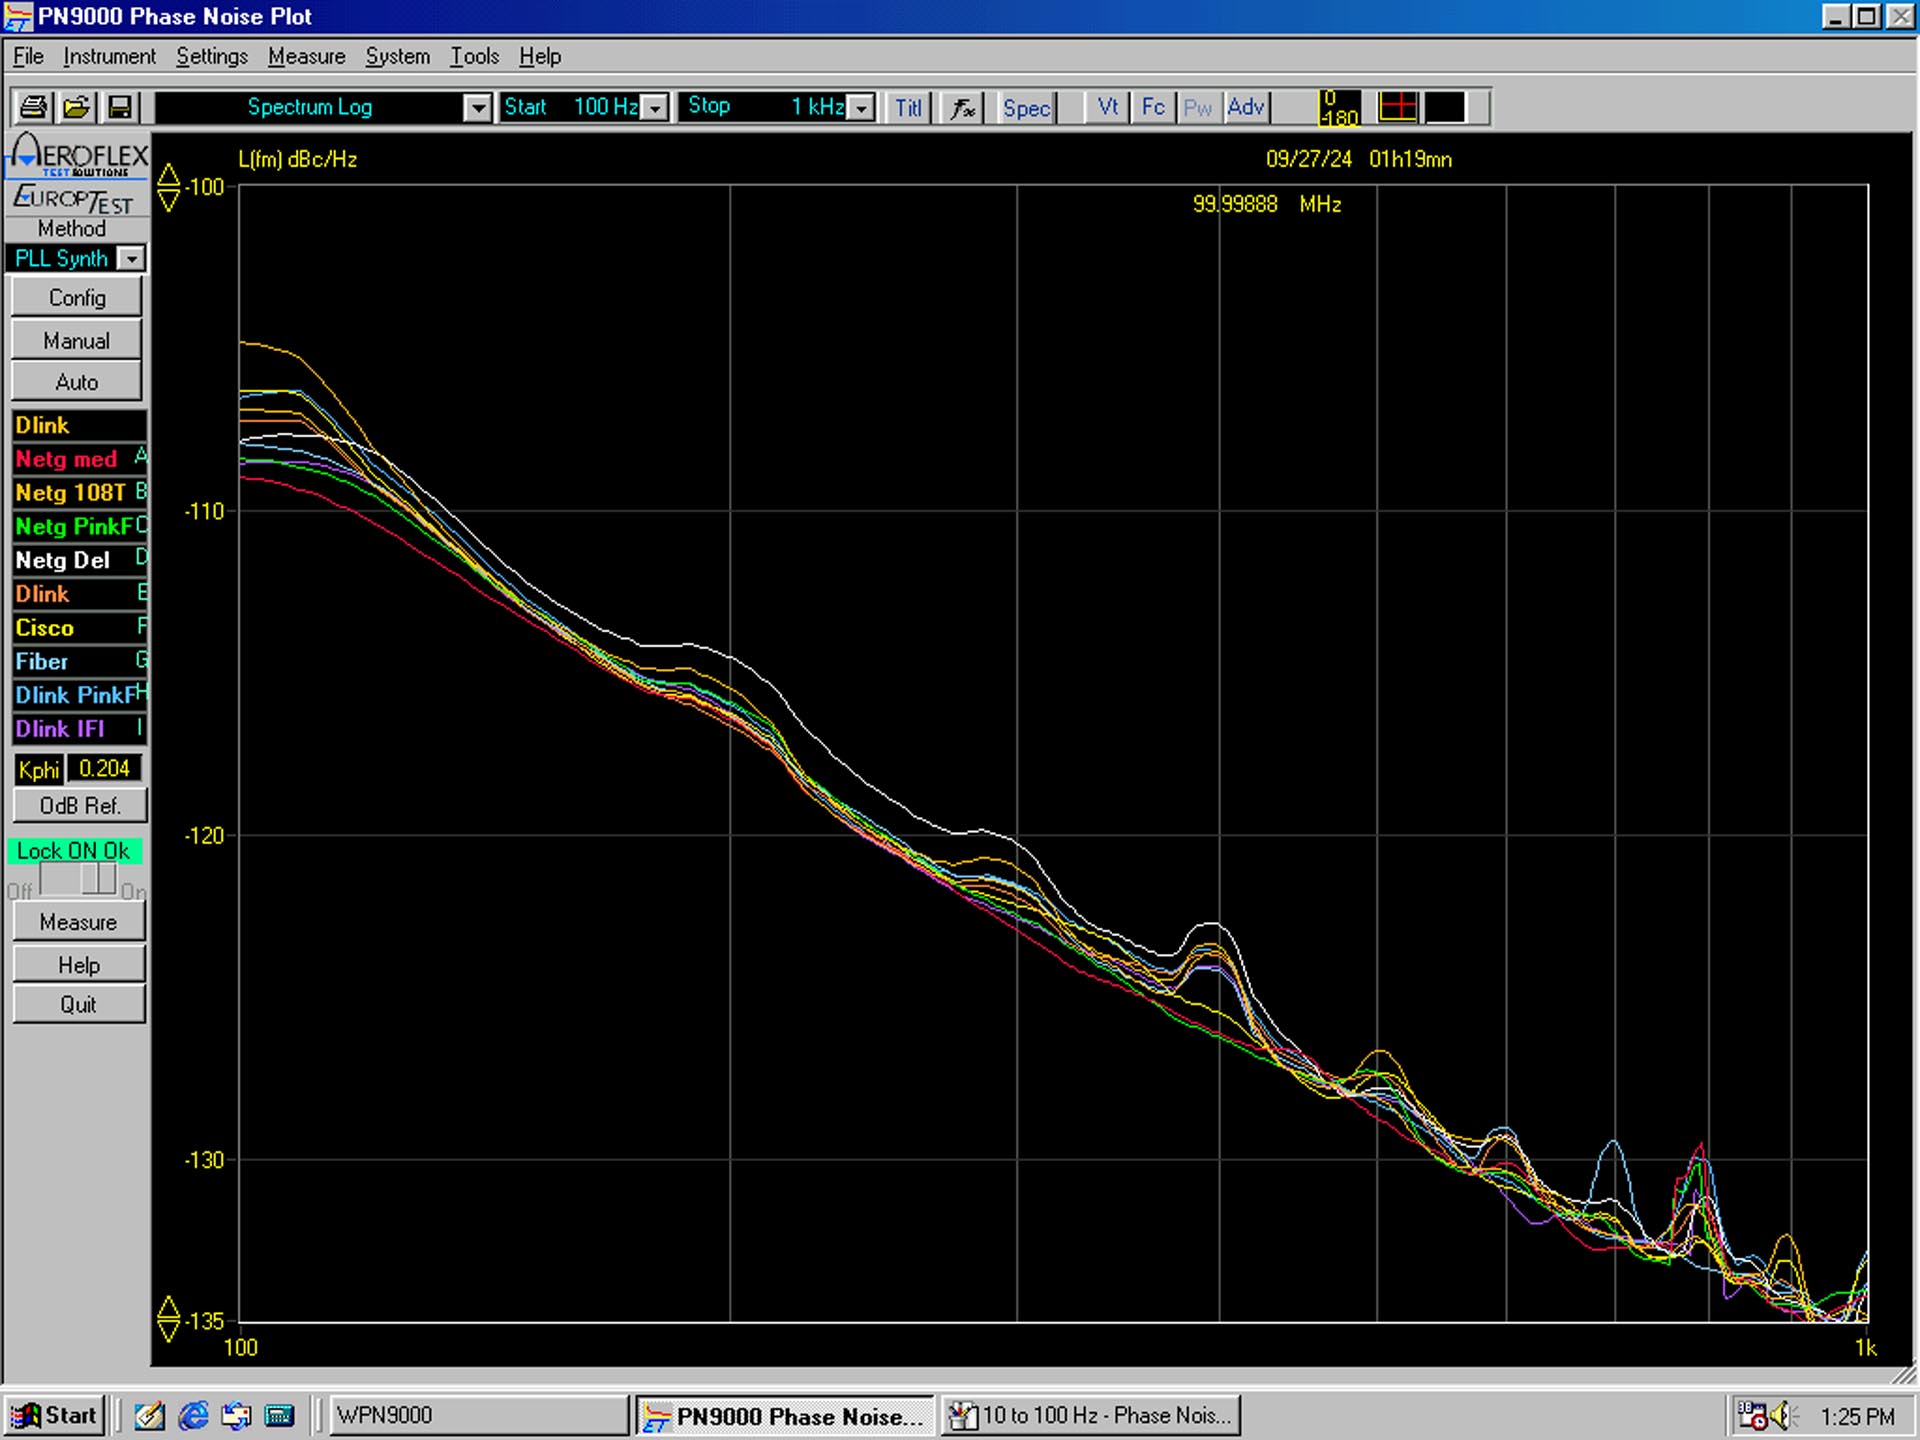Click the Start button on the taskbar
Viewport: 1920px width, 1440px height.
pyautogui.click(x=54, y=1415)
